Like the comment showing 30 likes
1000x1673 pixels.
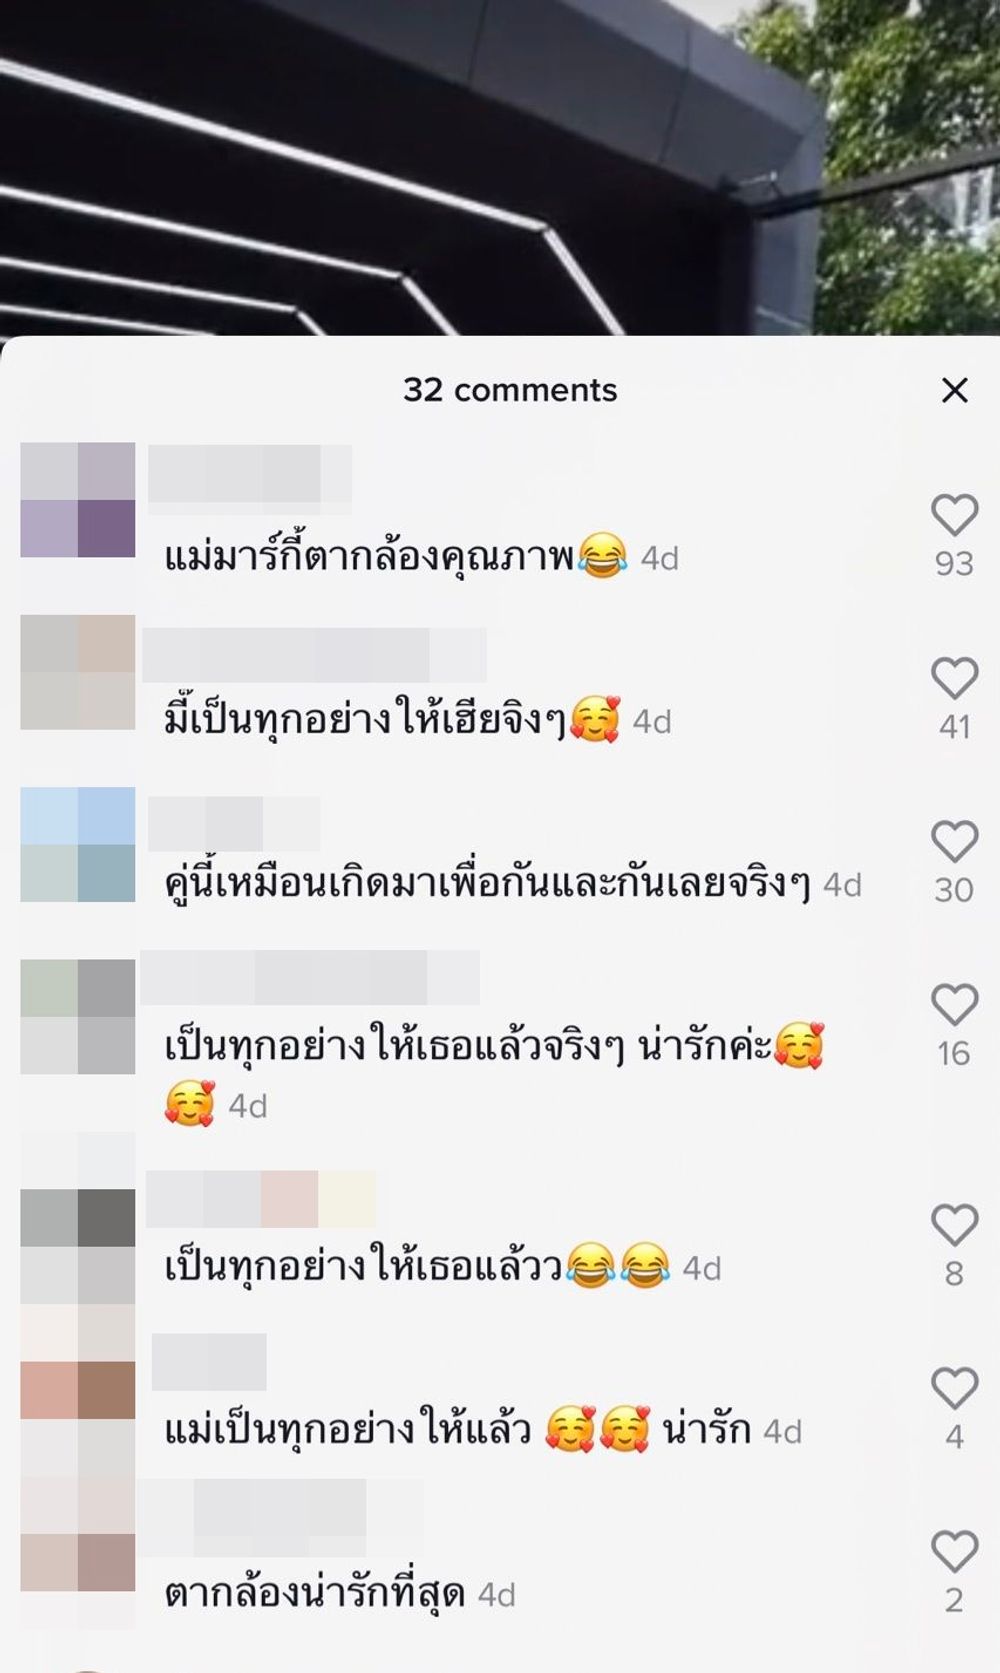point(954,841)
